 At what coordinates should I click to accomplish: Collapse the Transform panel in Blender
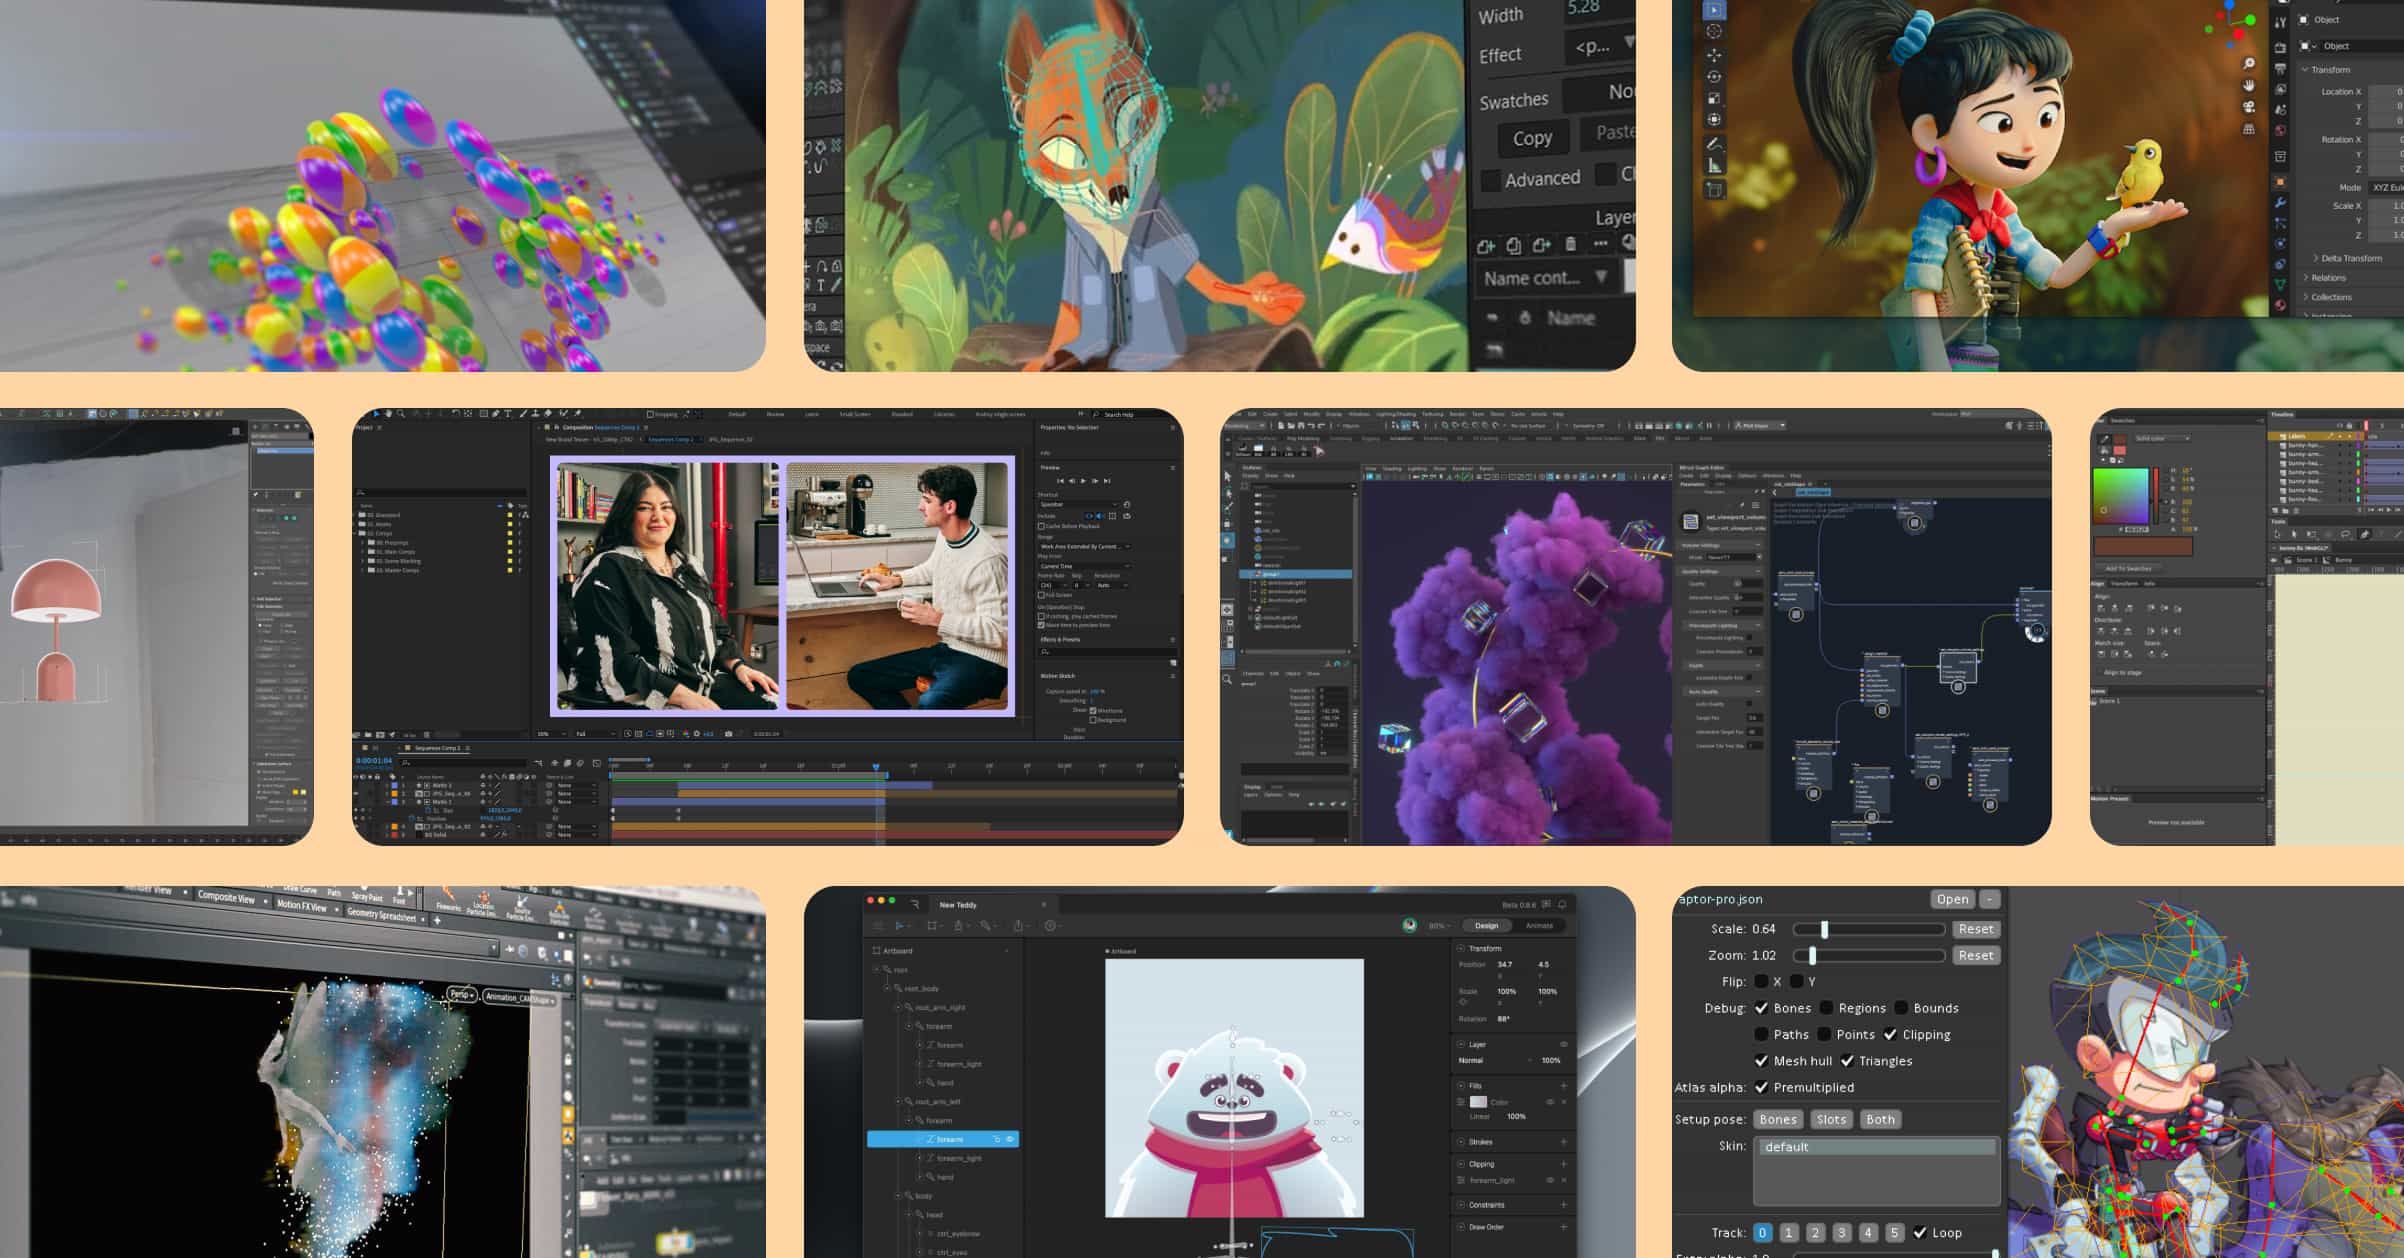pyautogui.click(x=2305, y=70)
